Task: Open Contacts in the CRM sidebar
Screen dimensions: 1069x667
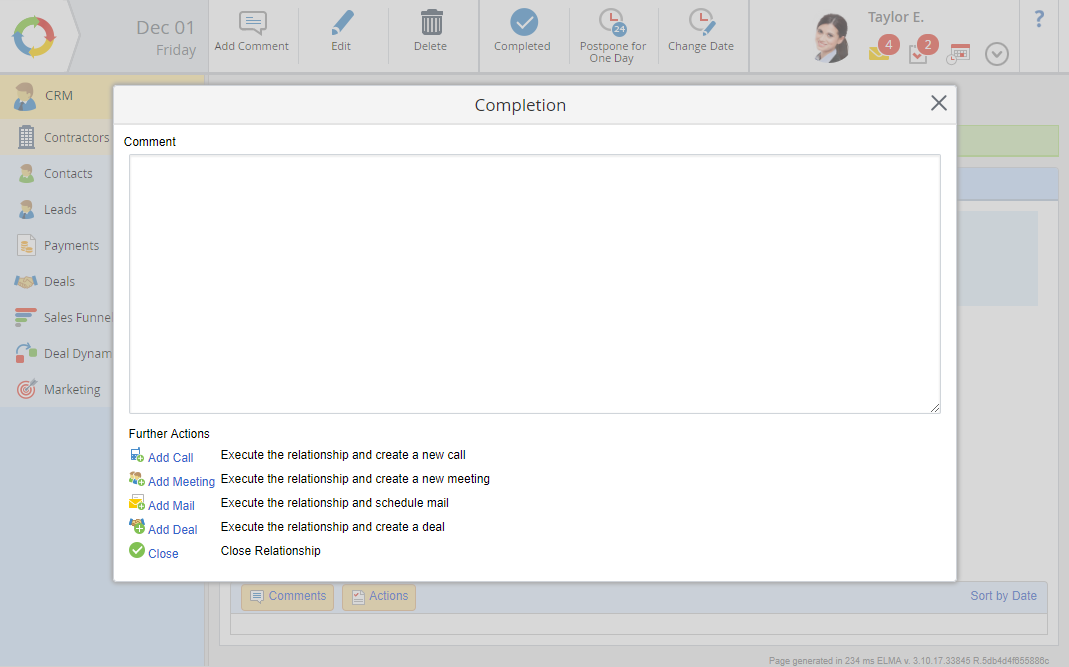Action: click(x=68, y=174)
